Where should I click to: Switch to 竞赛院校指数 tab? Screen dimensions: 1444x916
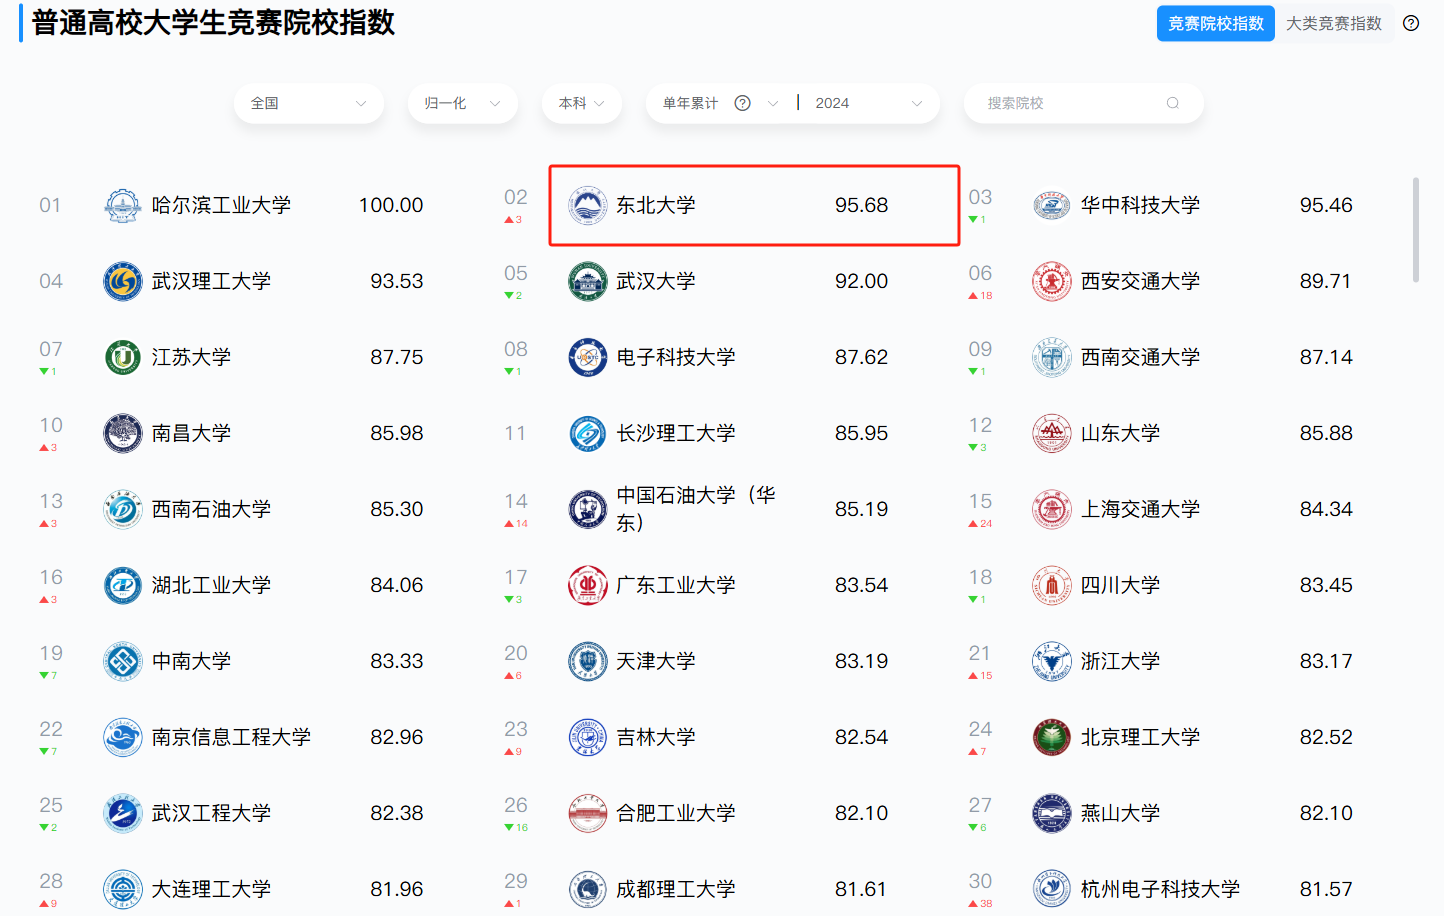pyautogui.click(x=1215, y=23)
